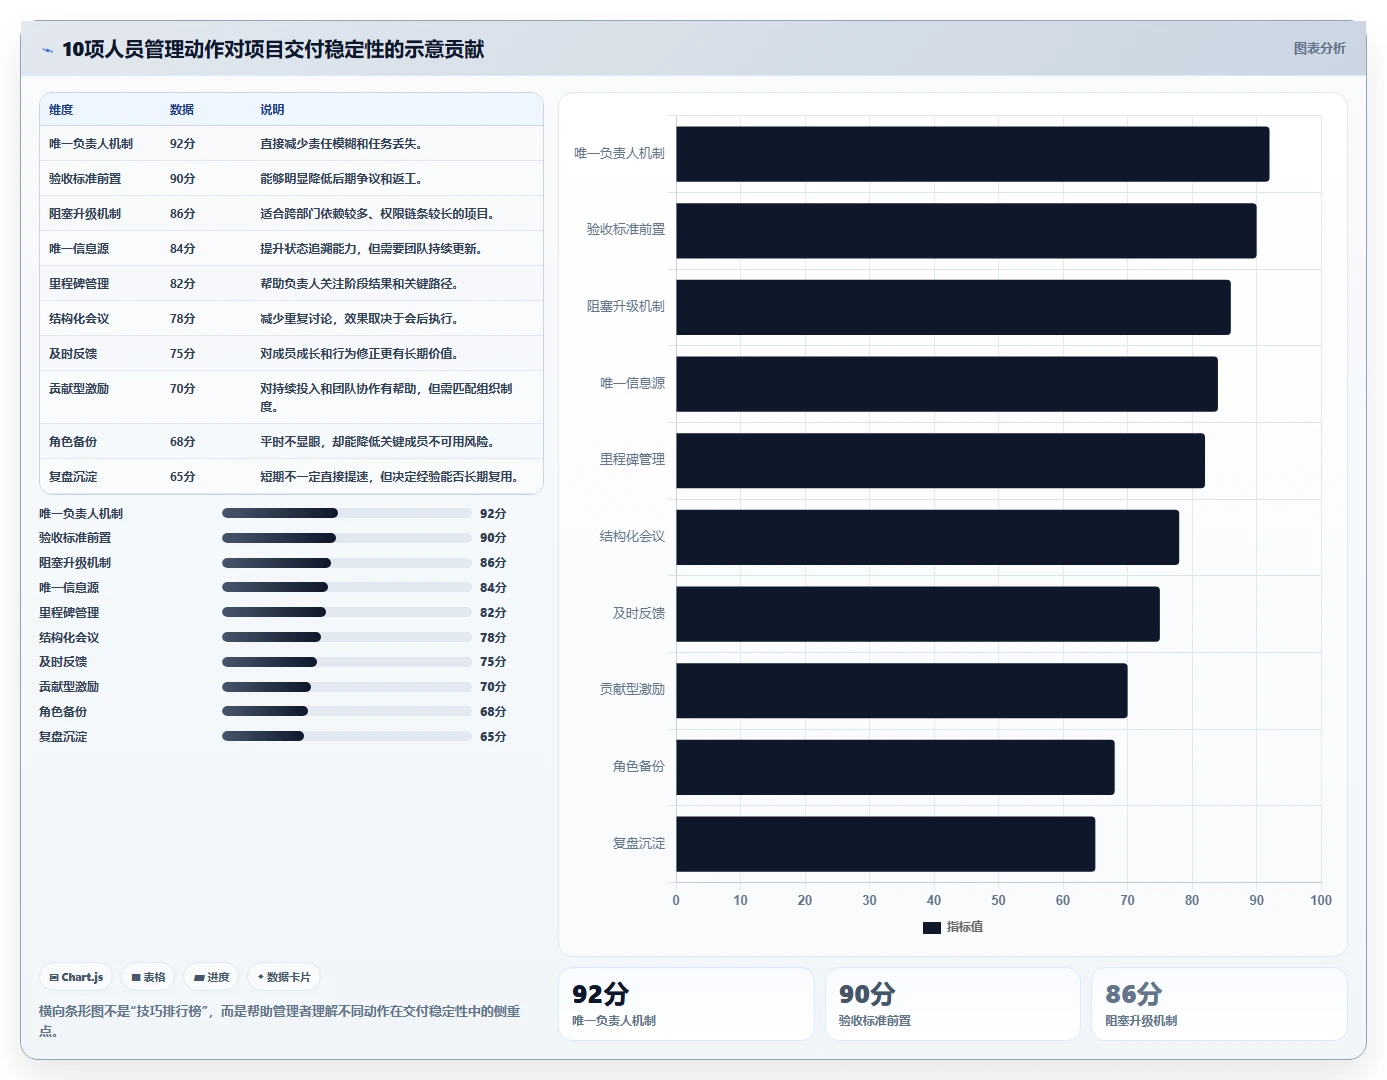Open the 92分 唯一负责人机制 data card
The height and width of the screenshot is (1080, 1387).
686,1004
